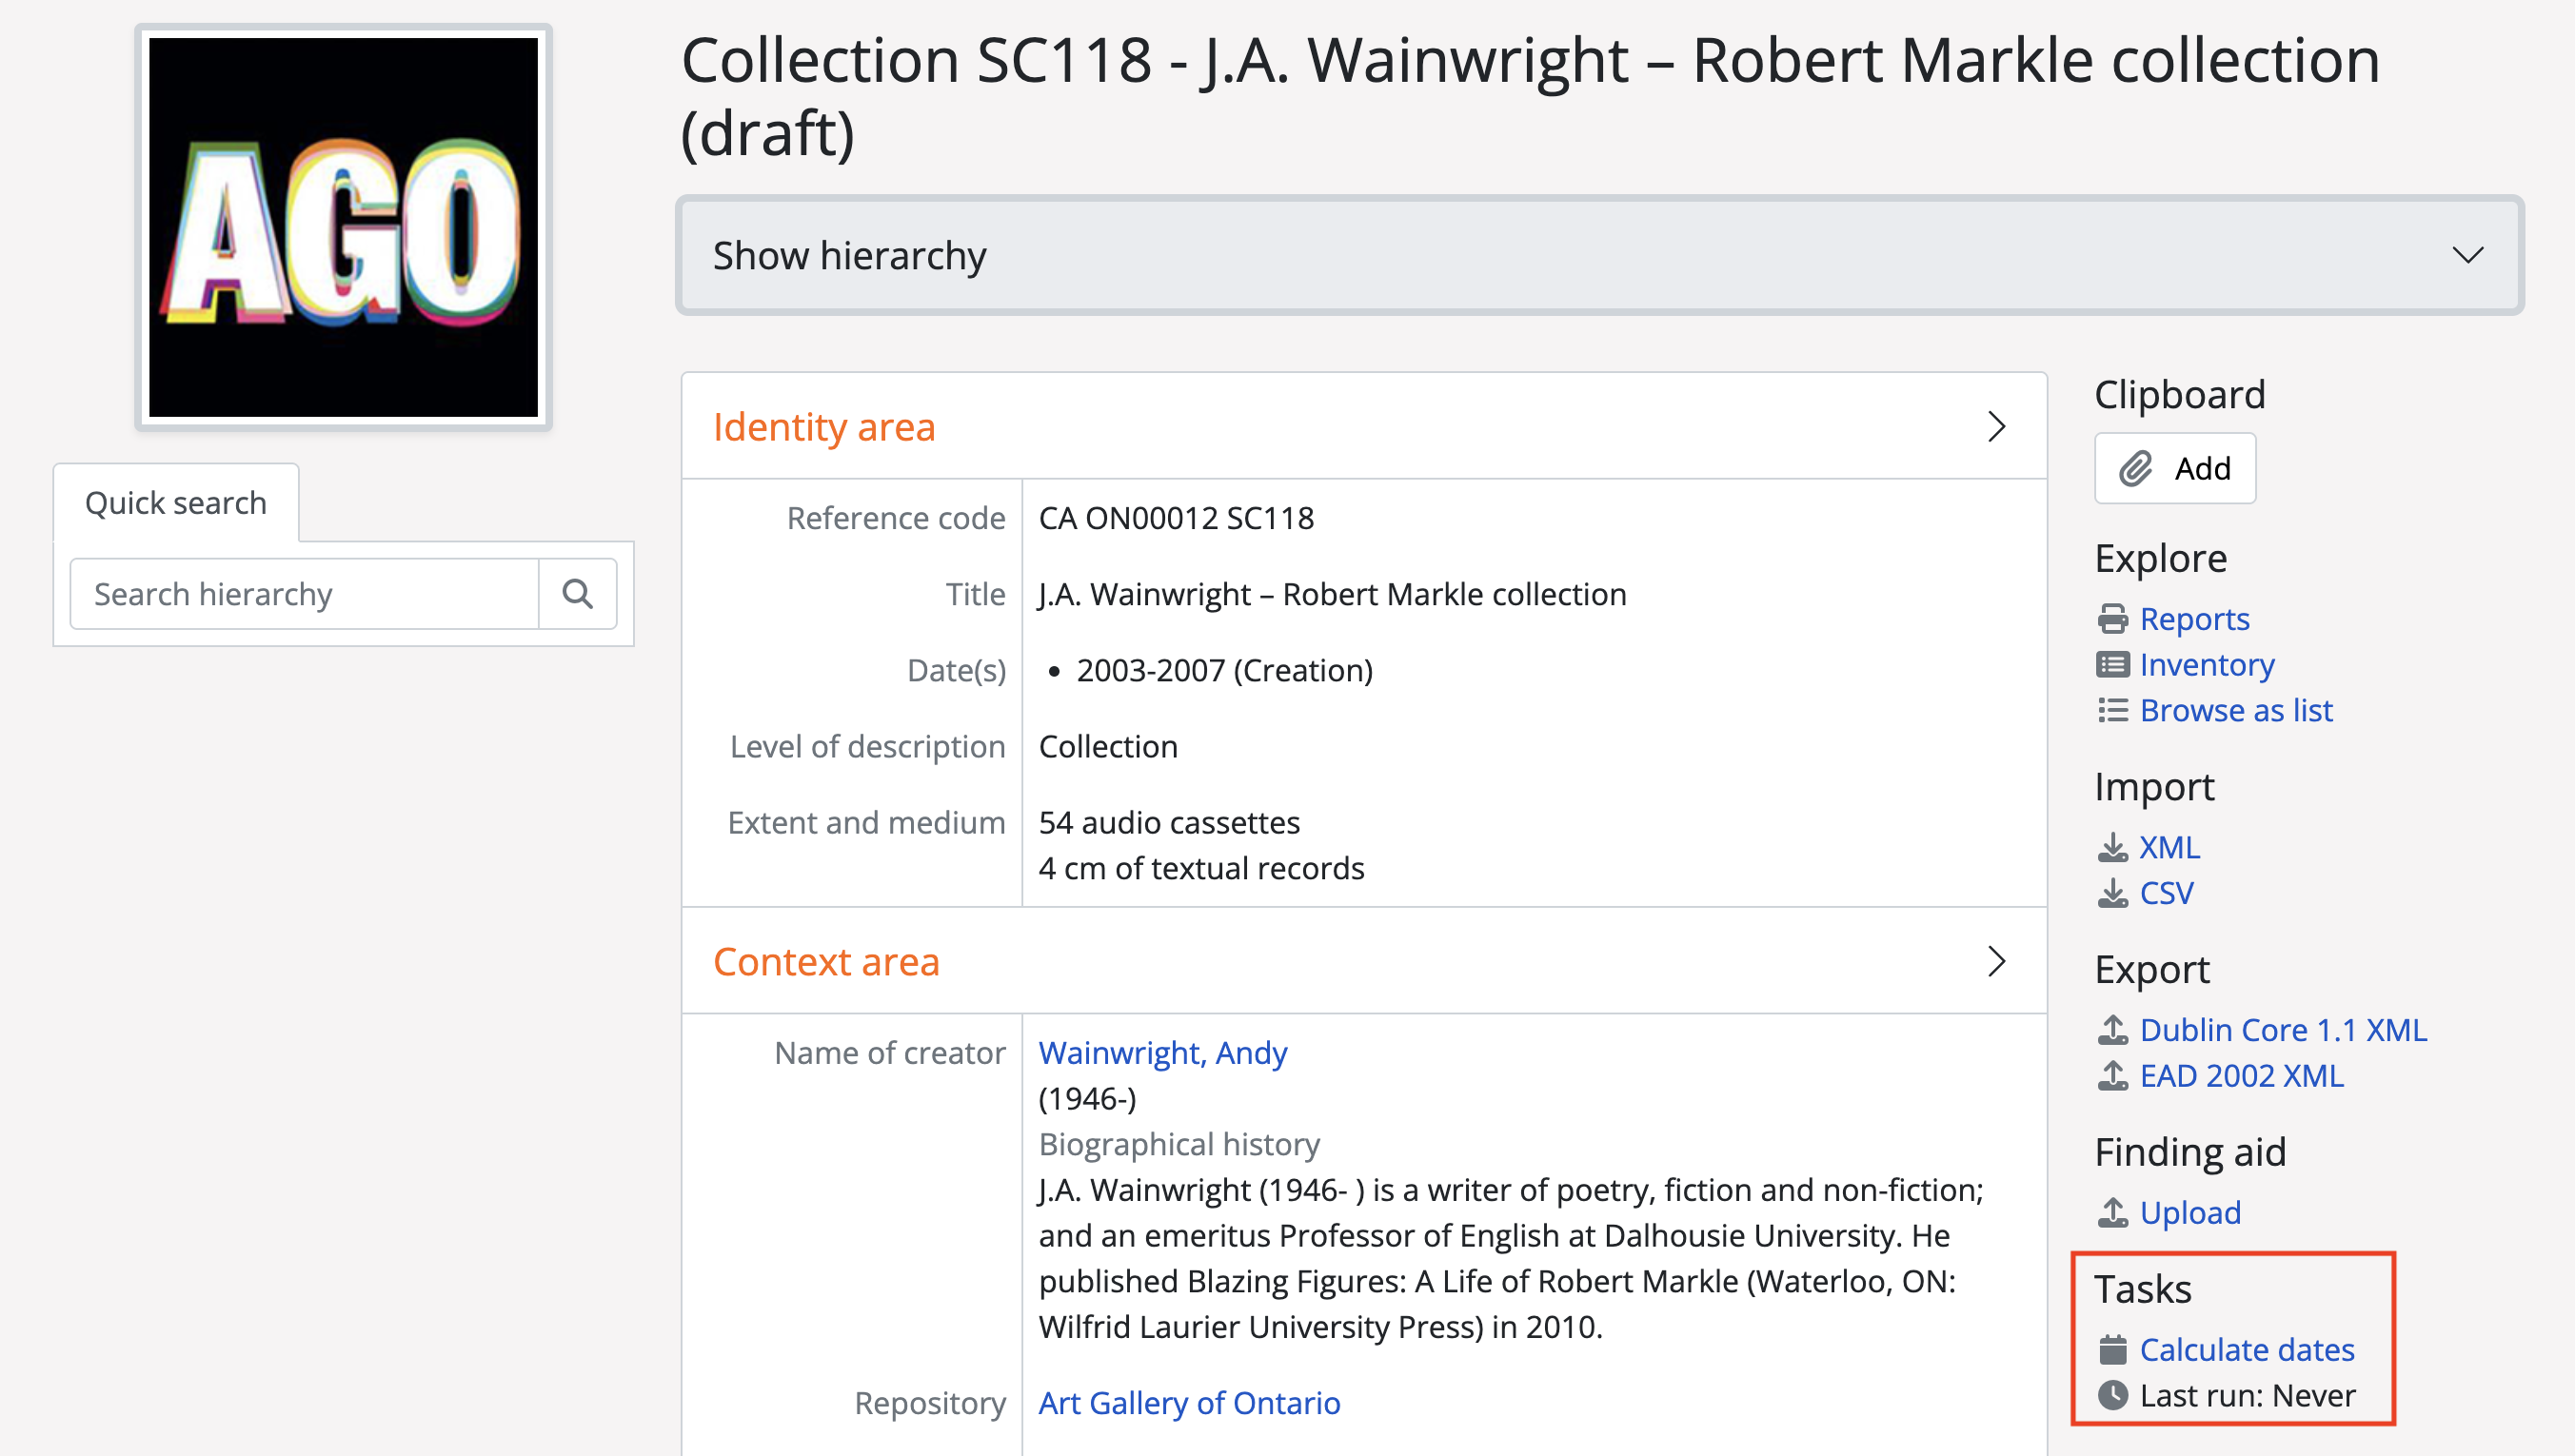Open the Wainwright, Andy creator link
Image resolution: width=2575 pixels, height=1456 pixels.
[x=1162, y=1053]
